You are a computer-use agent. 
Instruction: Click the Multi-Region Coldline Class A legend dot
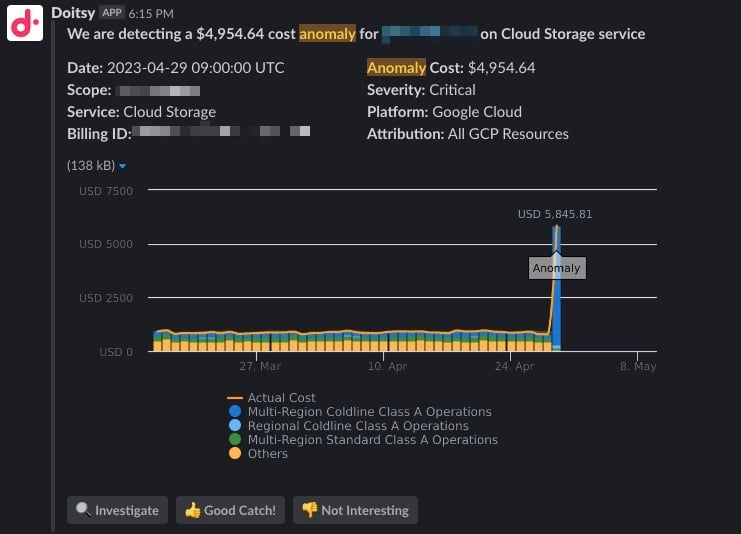[235, 412]
